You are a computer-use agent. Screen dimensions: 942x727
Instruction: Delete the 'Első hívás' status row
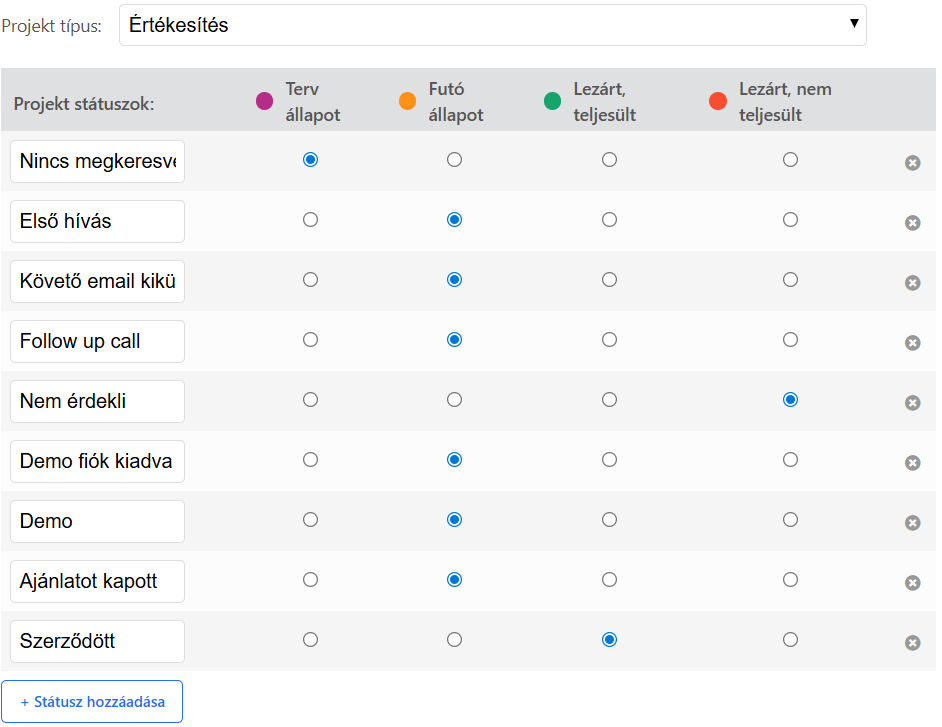912,223
